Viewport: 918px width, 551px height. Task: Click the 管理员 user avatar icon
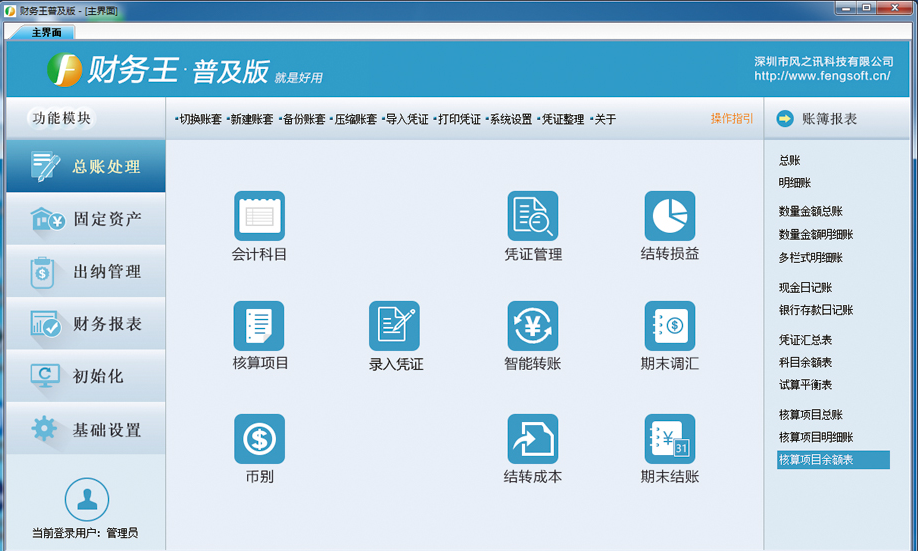pos(87,499)
